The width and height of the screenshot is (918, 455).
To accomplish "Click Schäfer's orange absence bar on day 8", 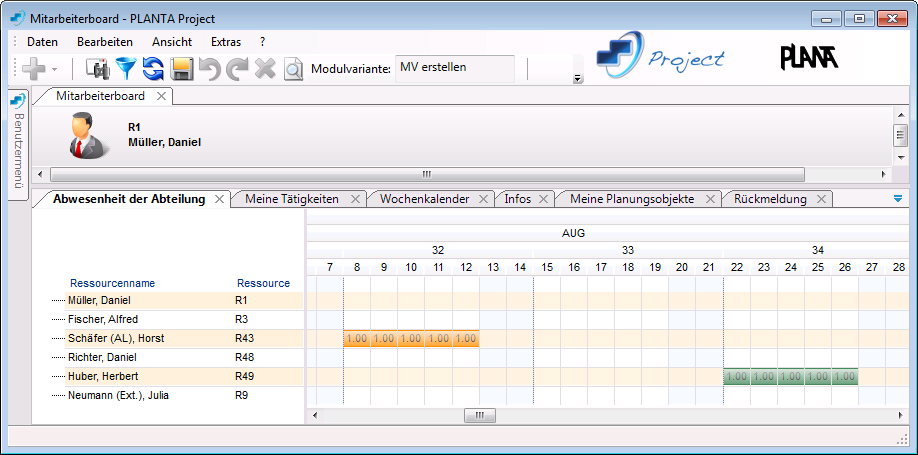I will click(357, 338).
